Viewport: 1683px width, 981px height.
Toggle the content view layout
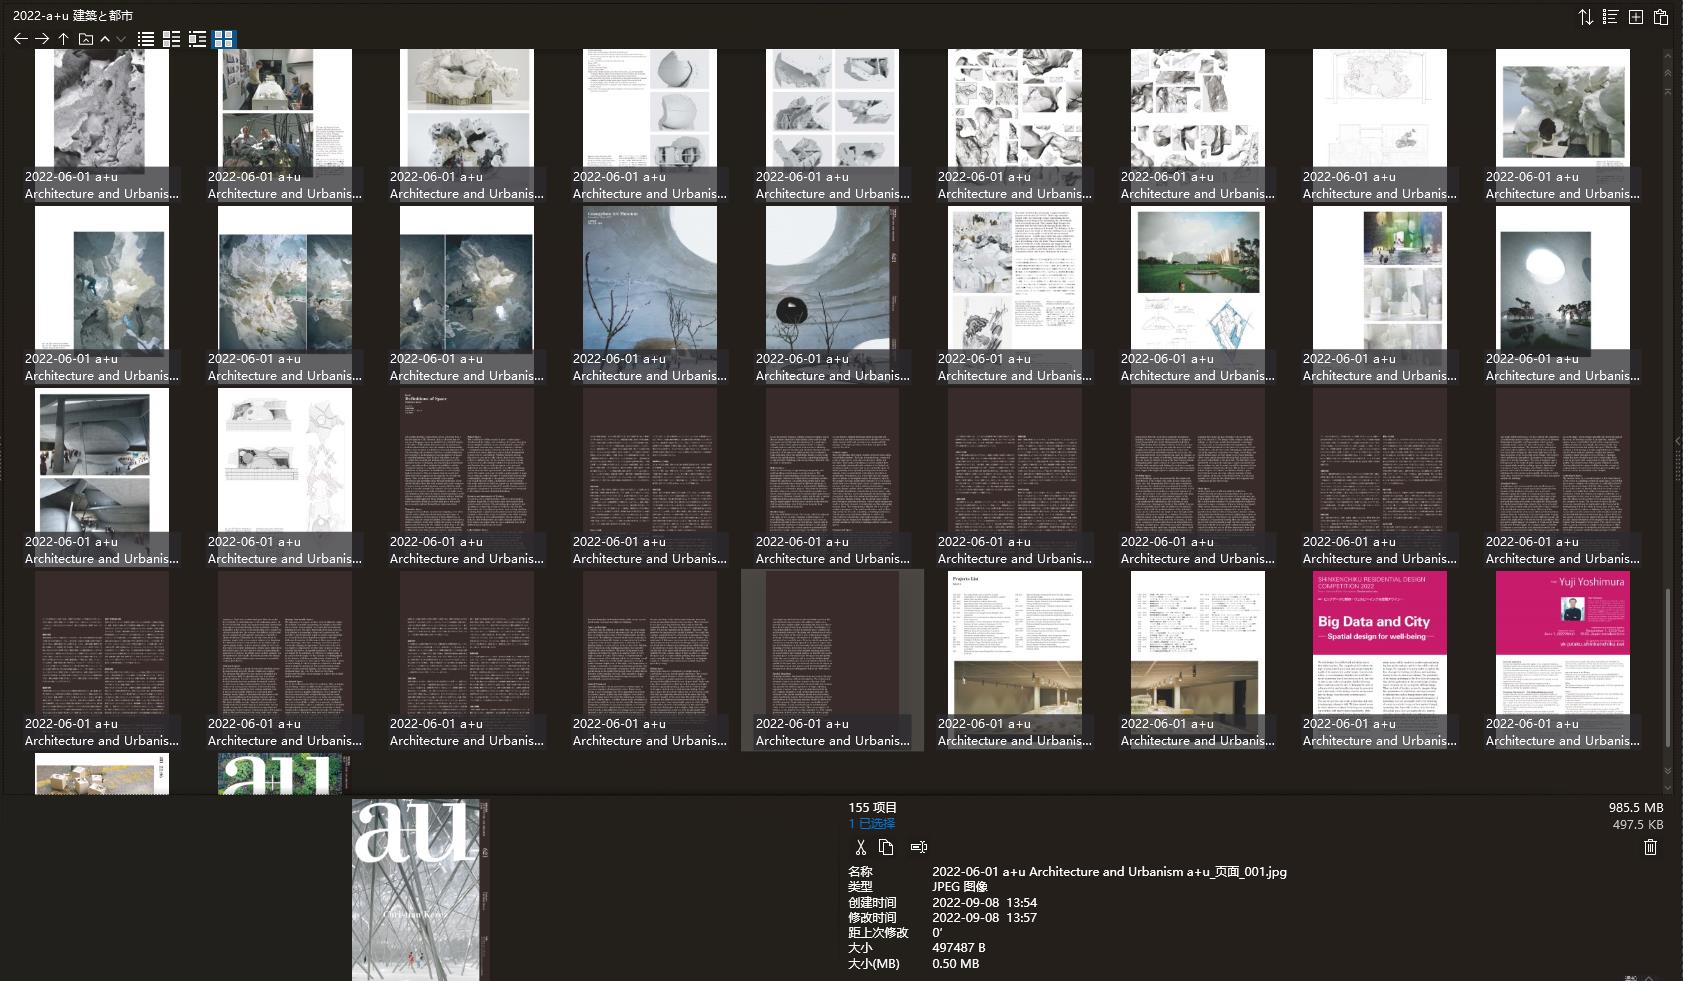[x=198, y=39]
